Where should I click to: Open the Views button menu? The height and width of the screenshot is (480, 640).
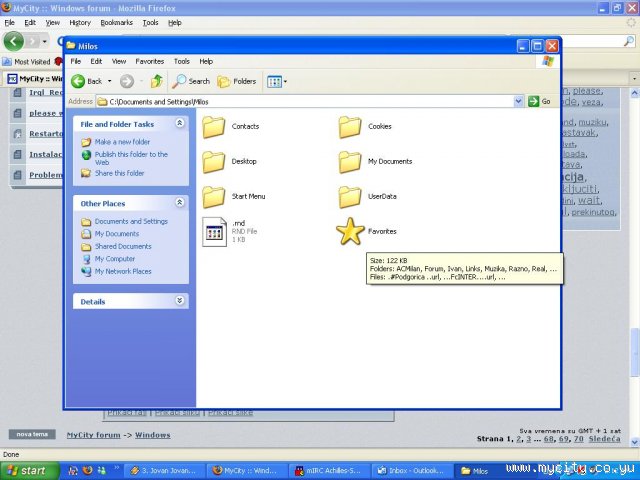(x=277, y=82)
